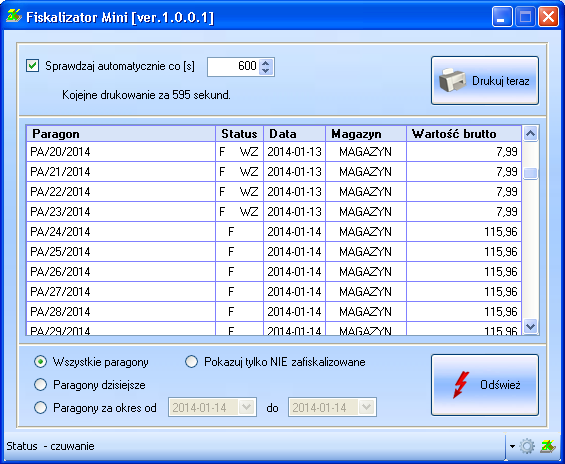Toggle Sprawdzaj automatycznie co [s] checkbox

[x=32, y=66]
